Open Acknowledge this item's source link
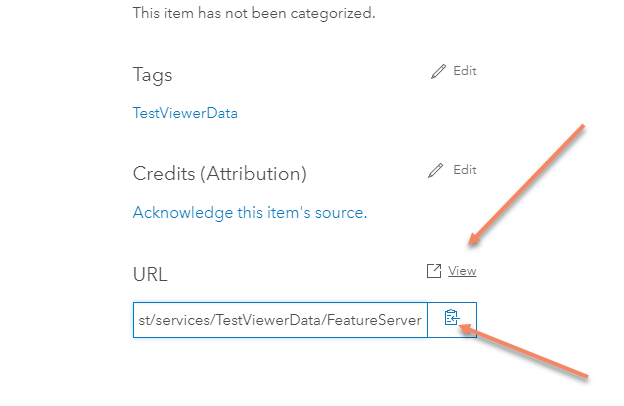The image size is (624, 406). pos(250,213)
